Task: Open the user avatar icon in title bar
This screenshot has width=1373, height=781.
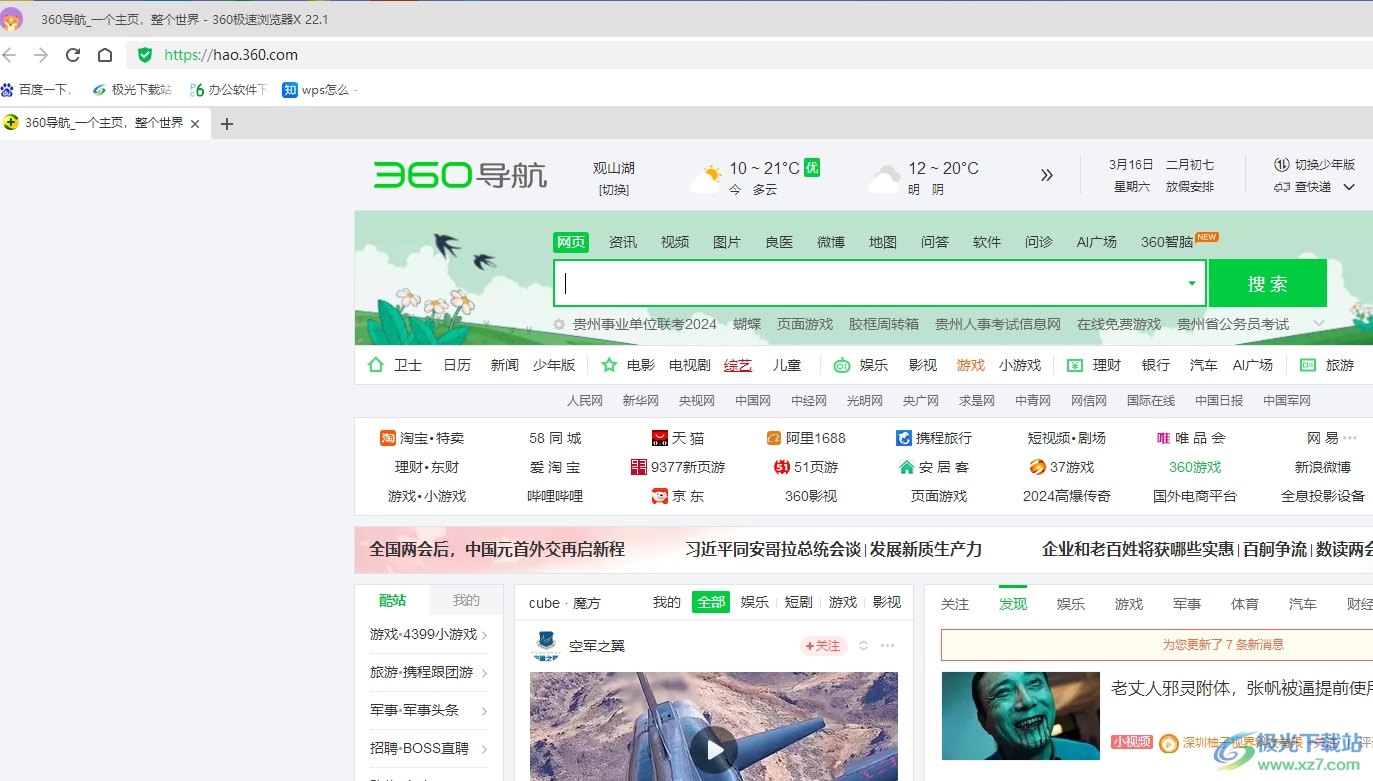Action: pos(11,19)
